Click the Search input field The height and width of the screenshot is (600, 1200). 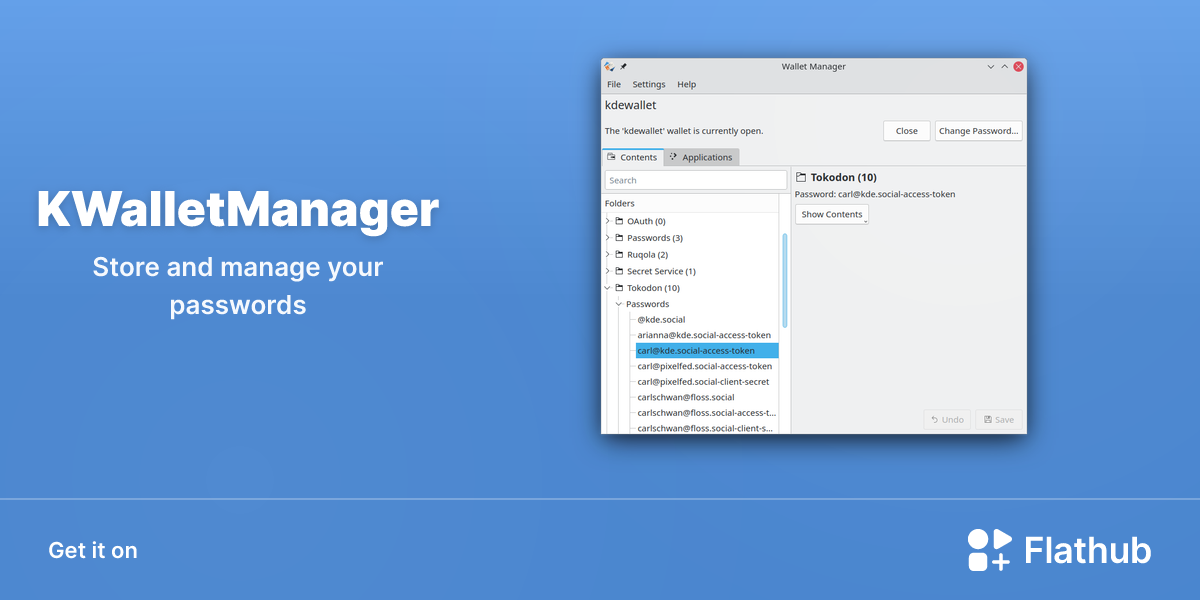[696, 180]
